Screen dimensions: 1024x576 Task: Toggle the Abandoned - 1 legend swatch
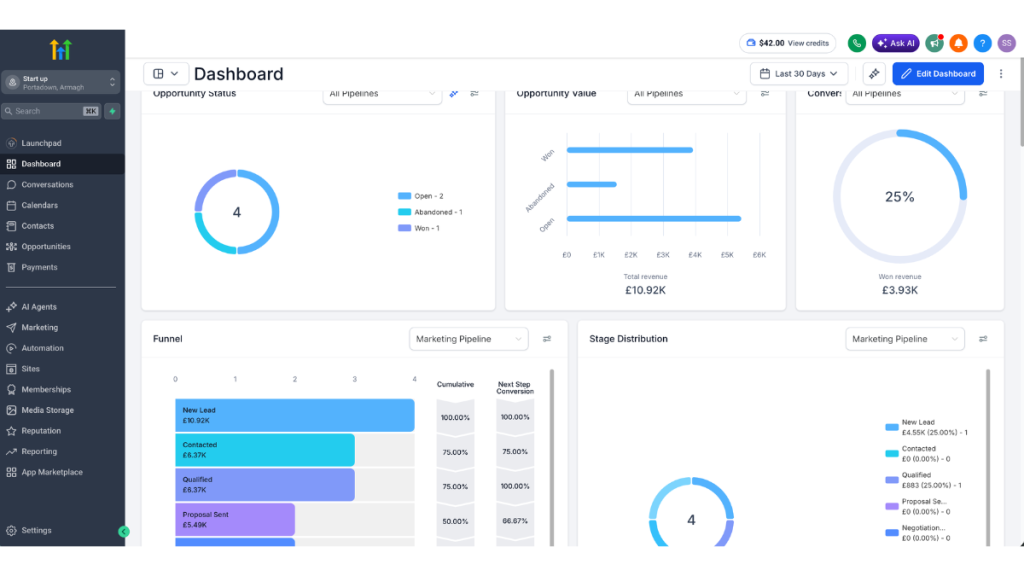click(x=404, y=212)
